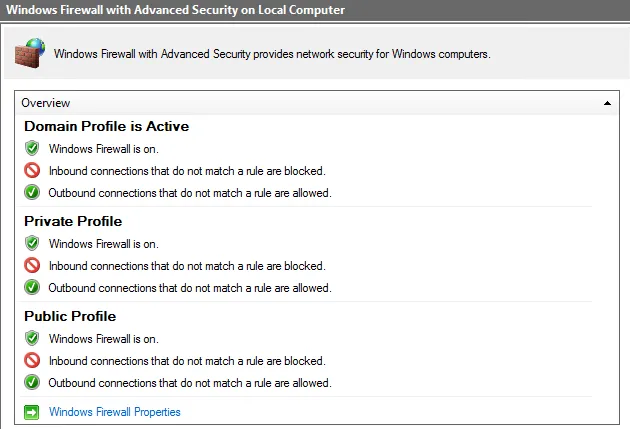
Task: Select the Domain Profile is Active heading
Action: (106, 127)
